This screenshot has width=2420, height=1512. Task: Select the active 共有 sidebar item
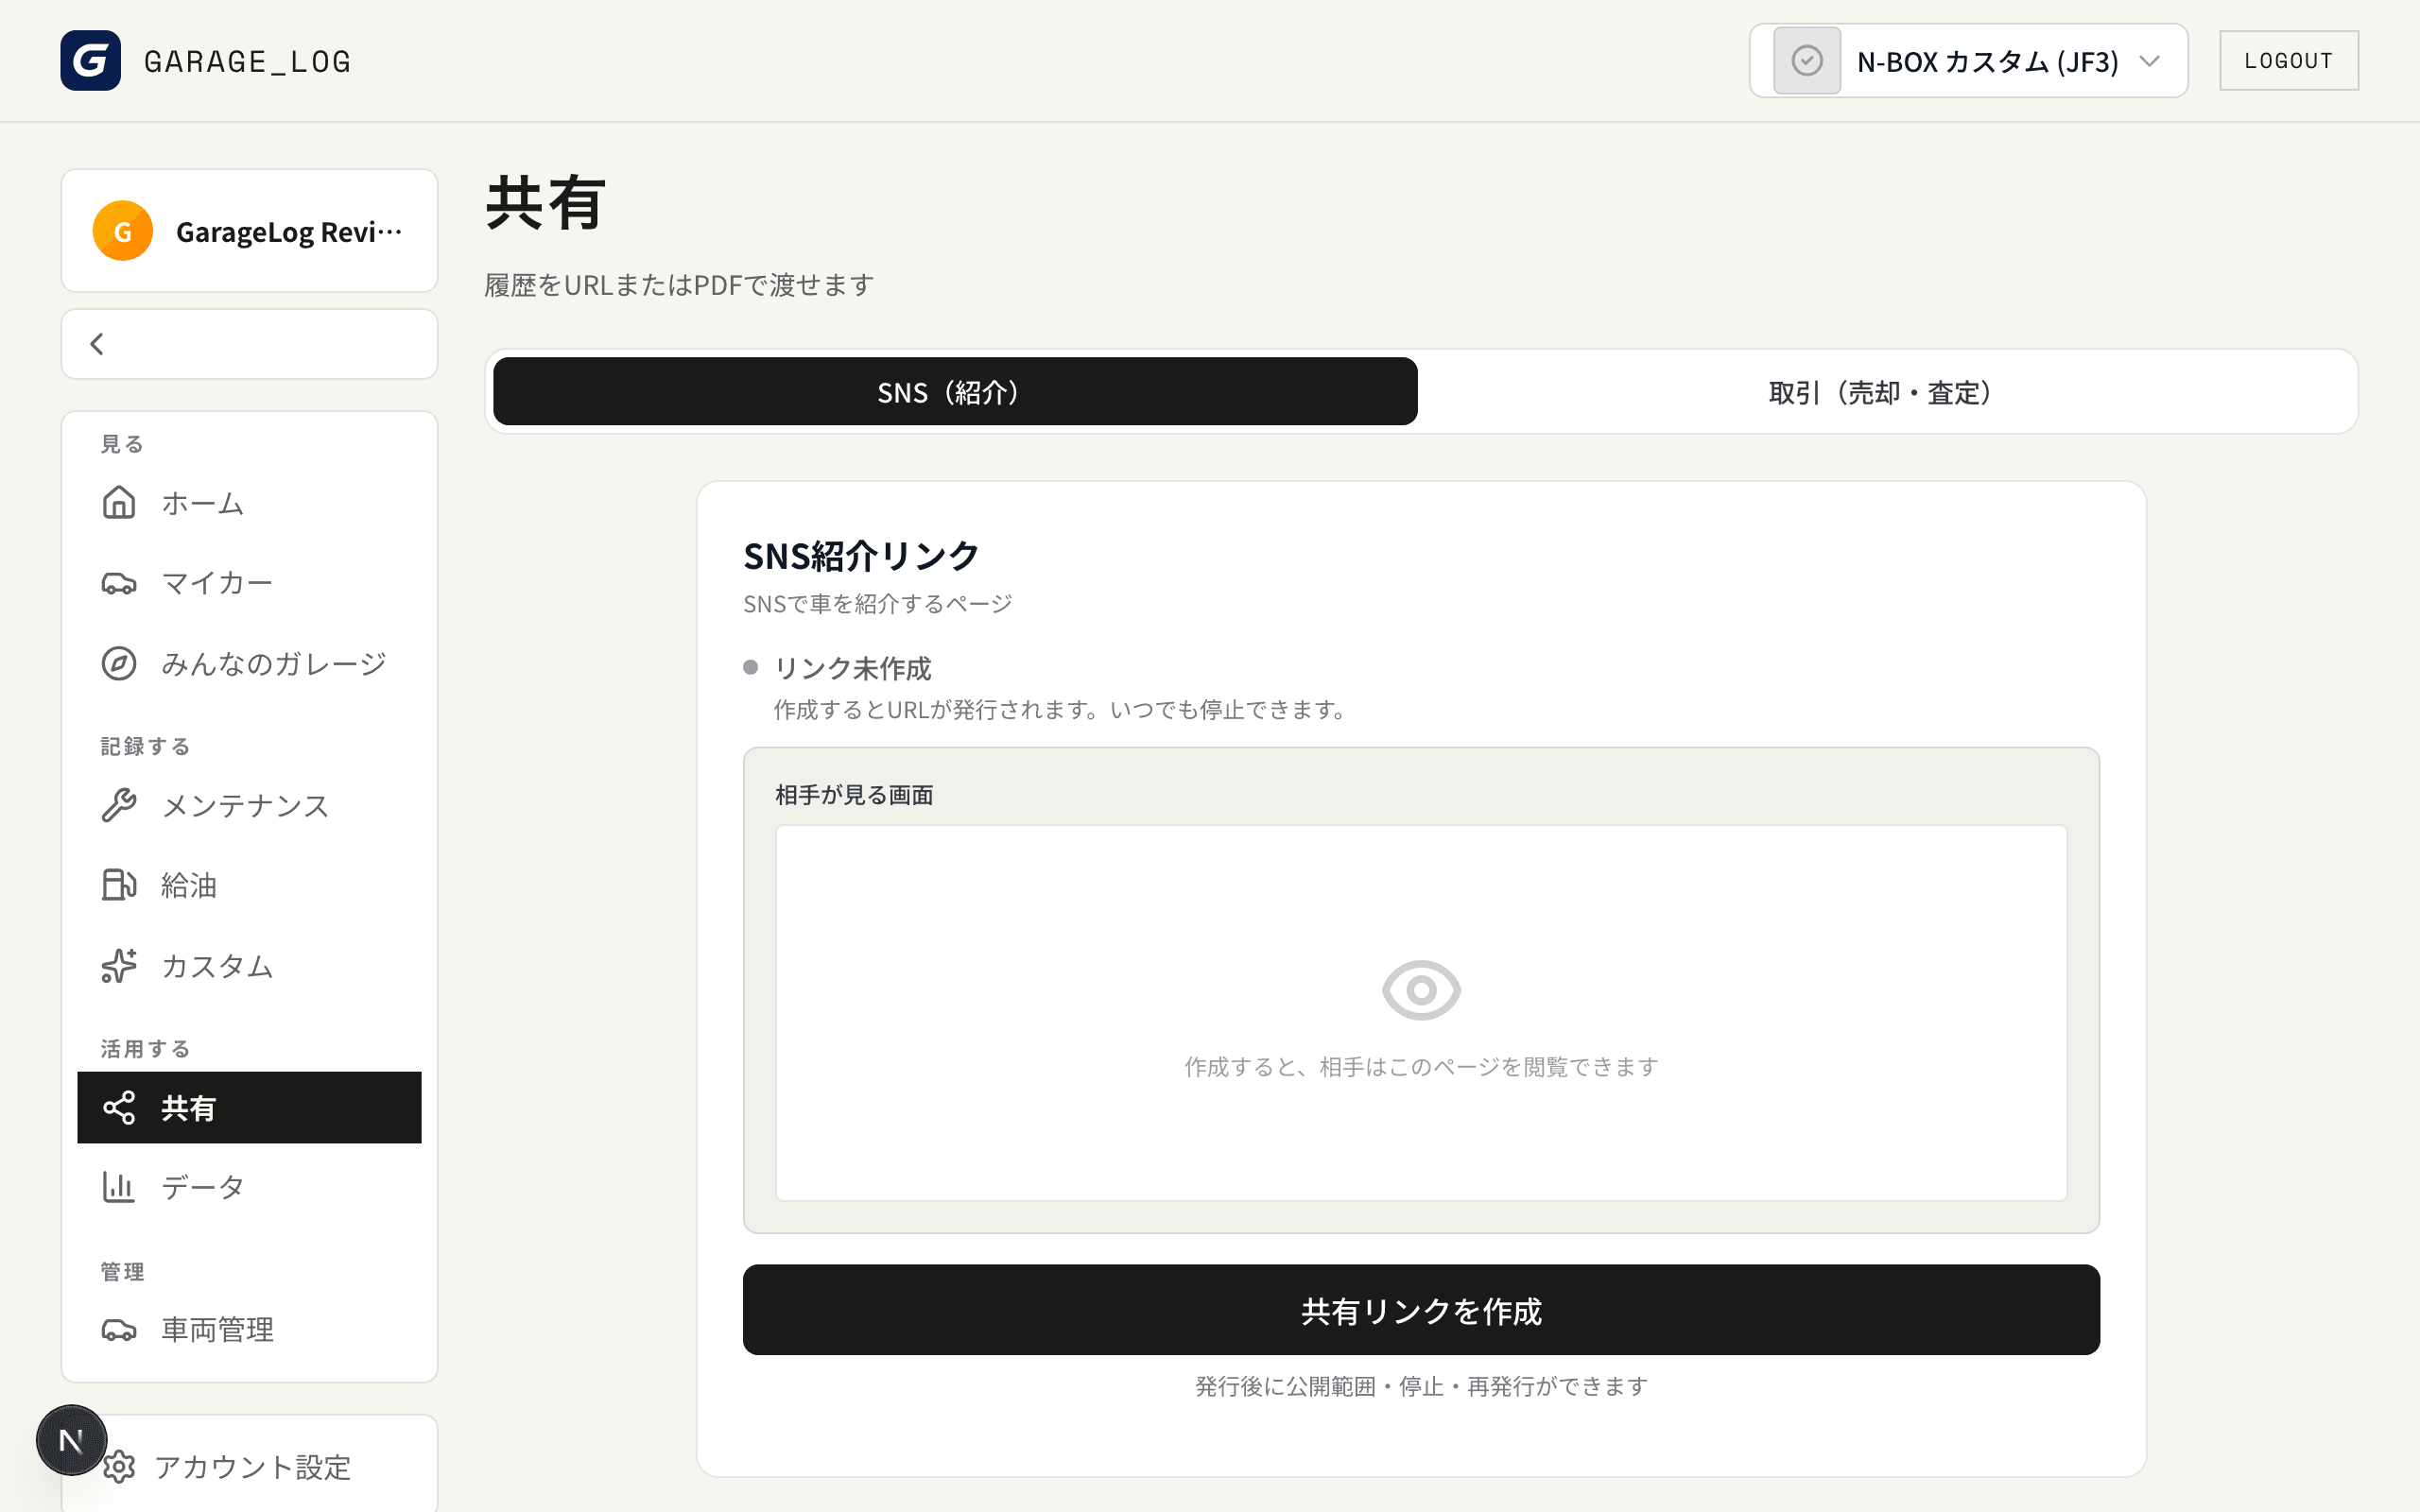(249, 1108)
